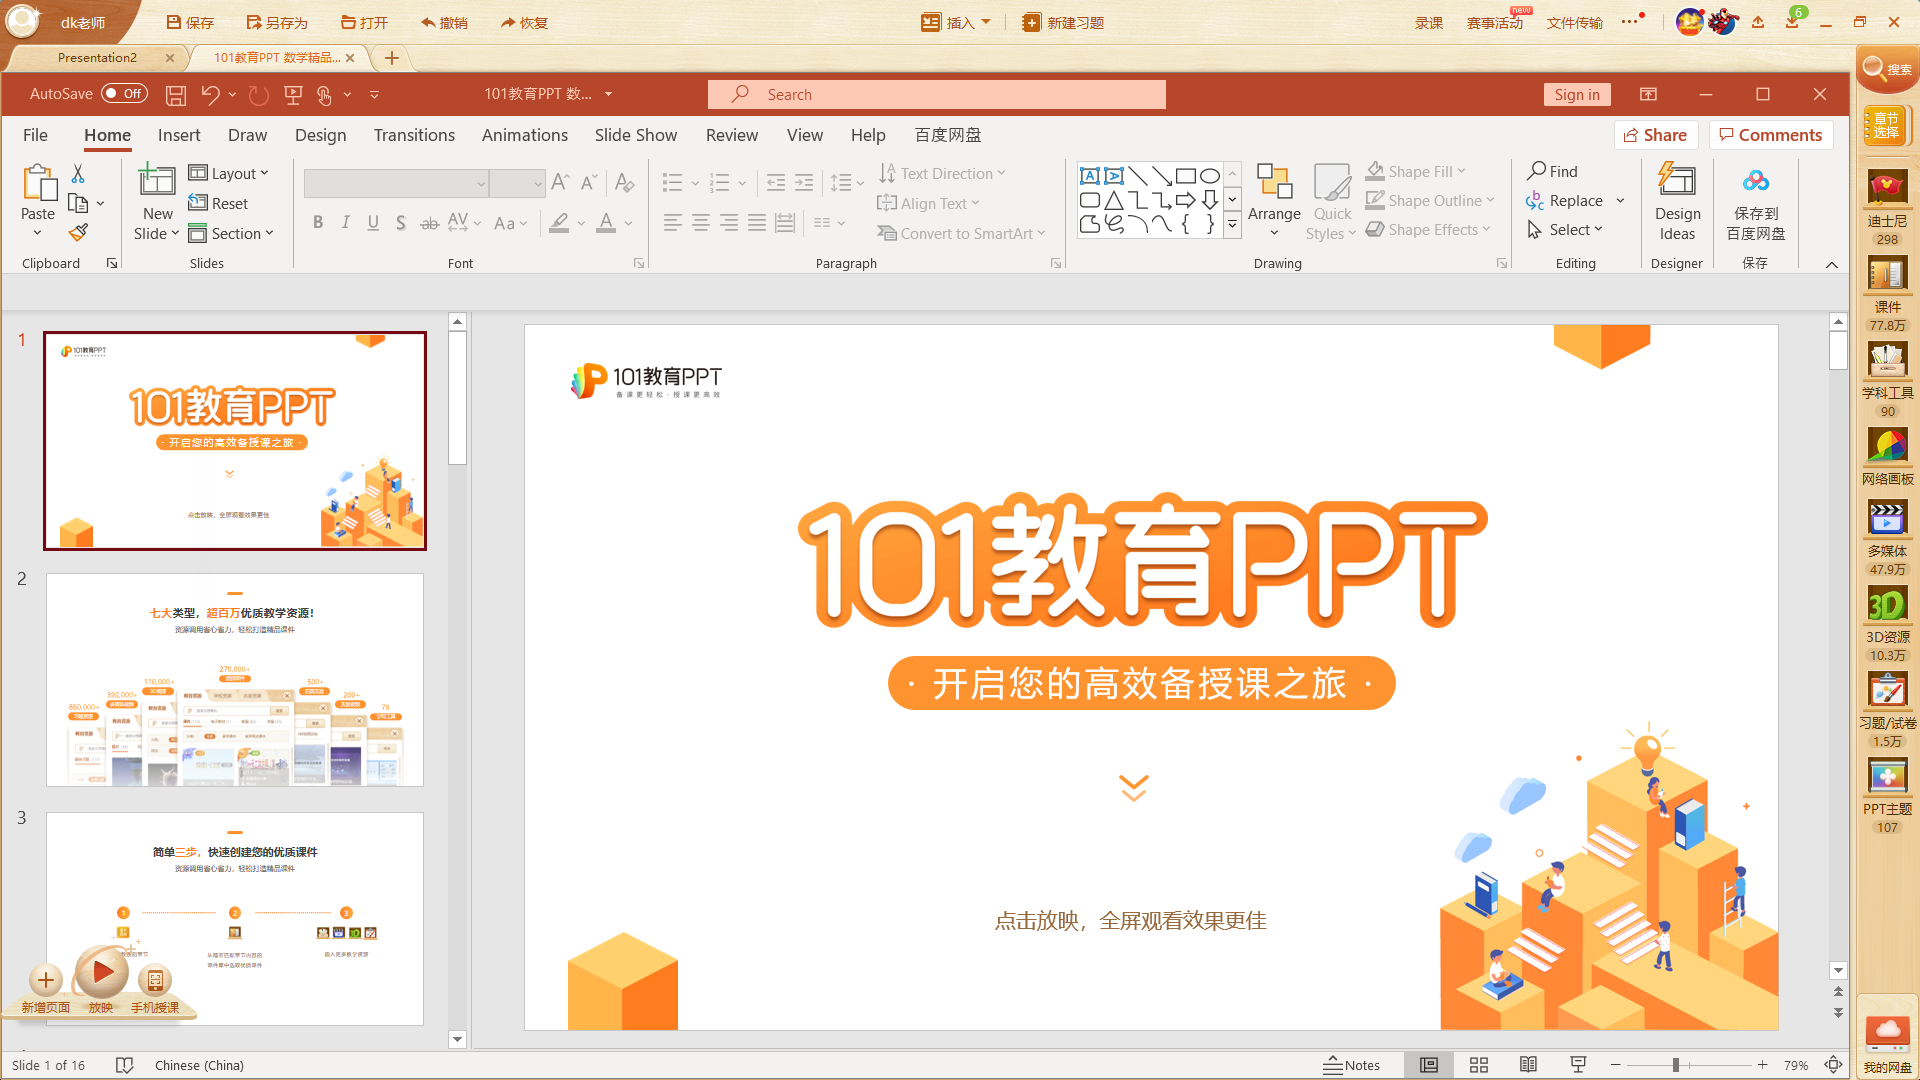The height and width of the screenshot is (1080, 1920).
Task: Open the Animations ribbon tab
Action: (x=525, y=135)
